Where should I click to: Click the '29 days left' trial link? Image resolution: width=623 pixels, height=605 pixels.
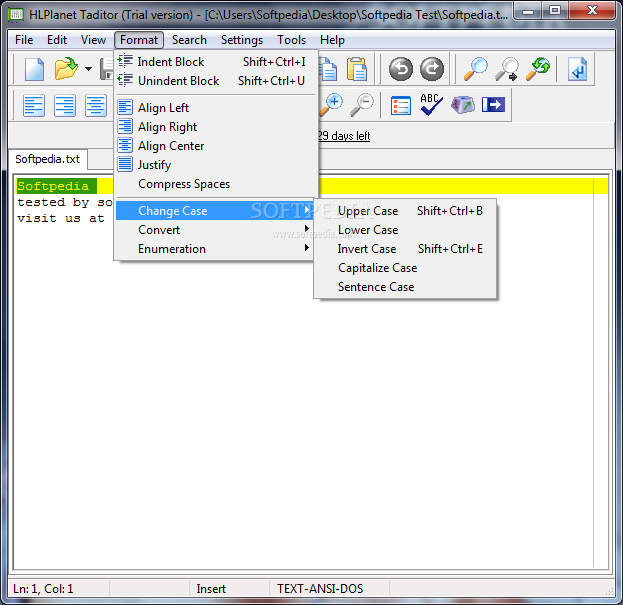click(x=344, y=136)
